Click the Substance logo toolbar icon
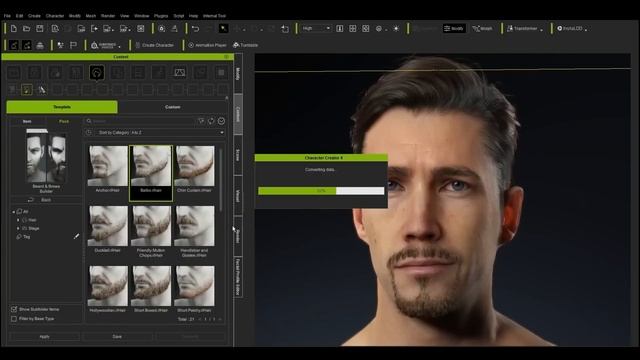The image size is (640, 360). [x=105, y=45]
